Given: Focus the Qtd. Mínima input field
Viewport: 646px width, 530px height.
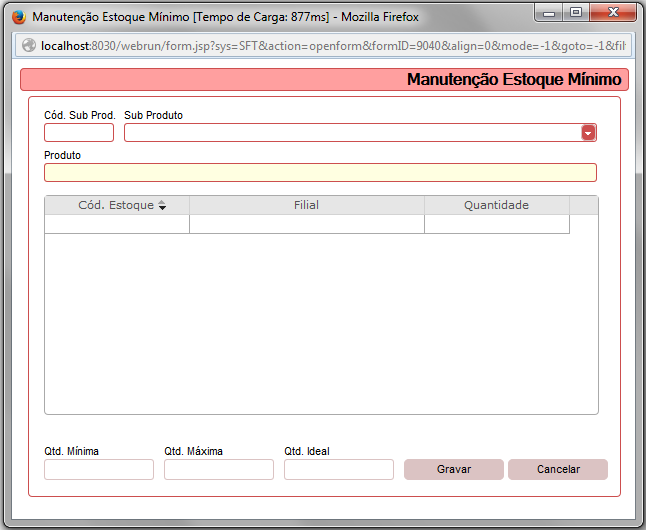Looking at the screenshot, I should point(99,469).
